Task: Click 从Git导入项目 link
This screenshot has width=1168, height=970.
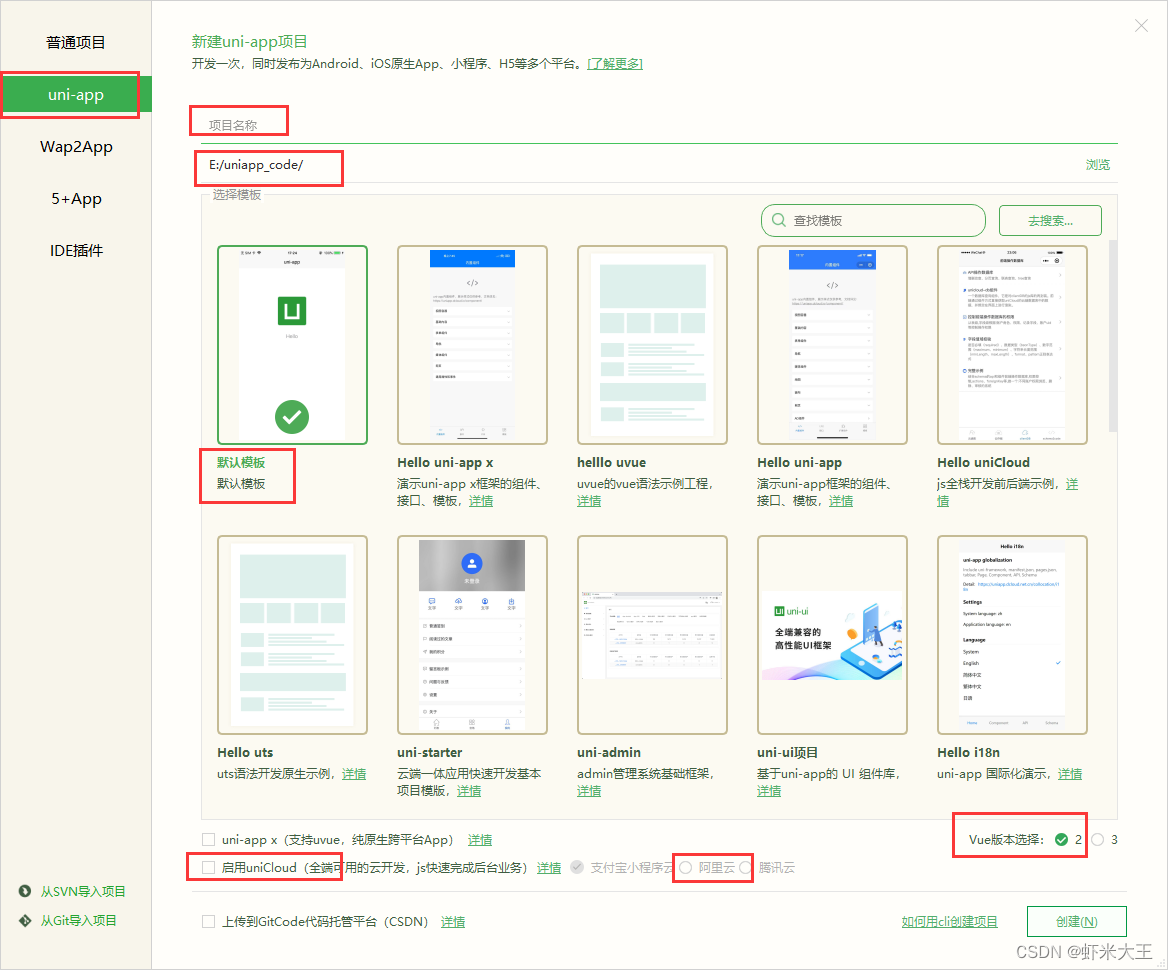Action: [x=78, y=921]
